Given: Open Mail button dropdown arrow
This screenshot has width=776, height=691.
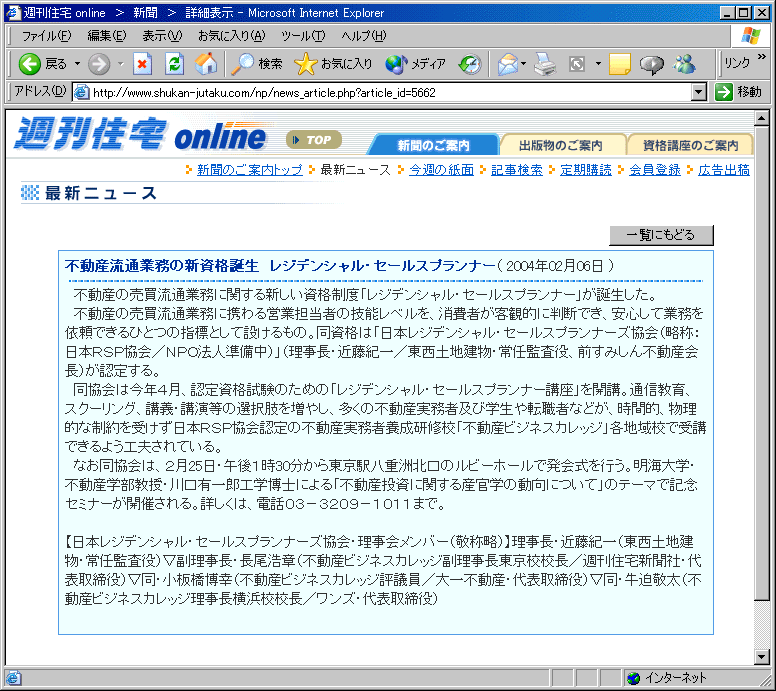Looking at the screenshot, I should tap(524, 64).
